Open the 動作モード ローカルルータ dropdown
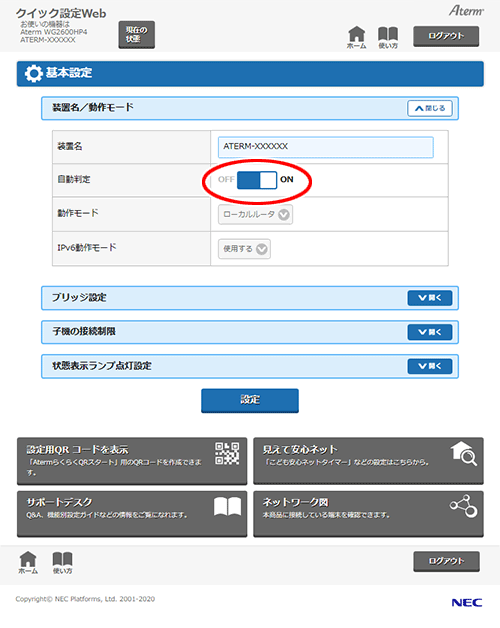500x628 pixels. [256, 215]
